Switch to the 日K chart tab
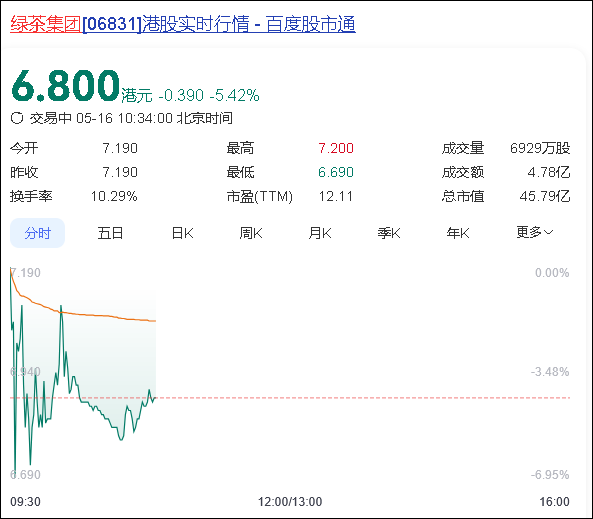 183,233
